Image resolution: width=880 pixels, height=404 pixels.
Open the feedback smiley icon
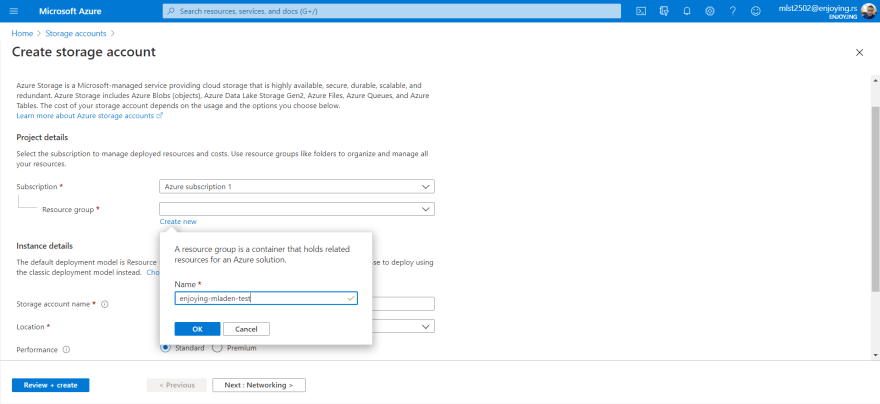point(755,11)
